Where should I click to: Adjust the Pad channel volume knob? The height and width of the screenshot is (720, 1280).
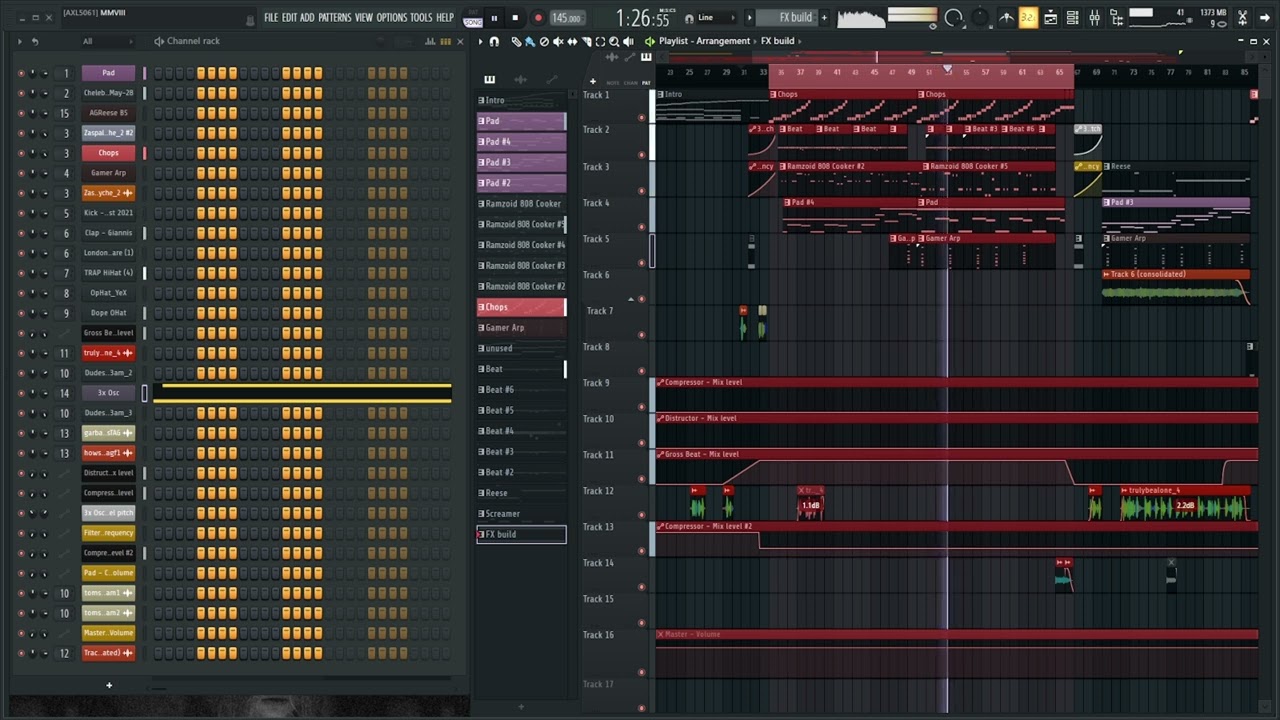tap(45, 73)
